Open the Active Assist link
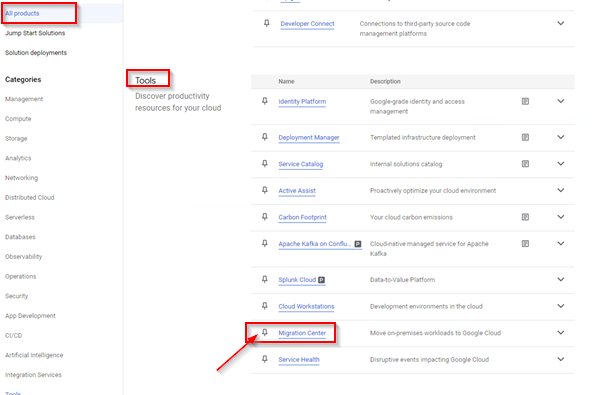 coord(297,191)
